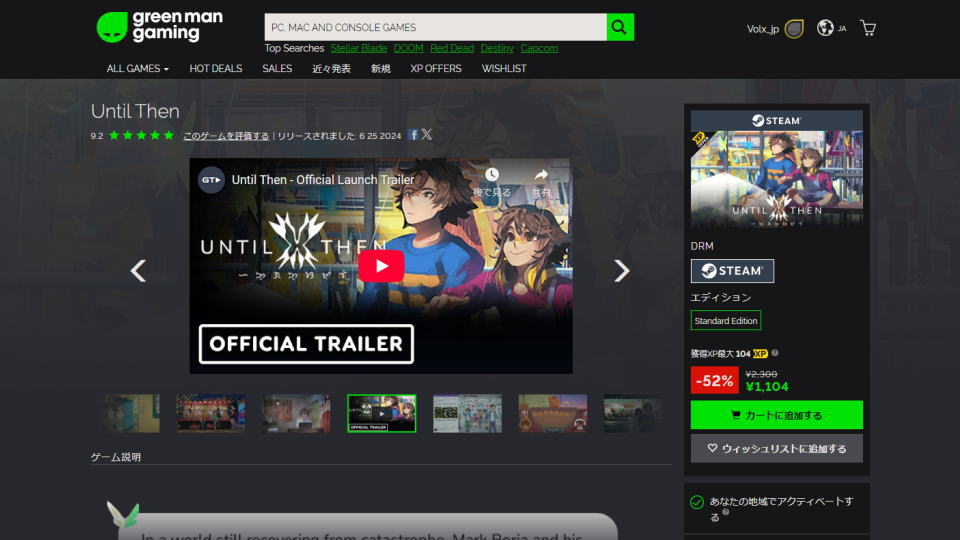Click the Until Then page title
The height and width of the screenshot is (540, 960).
(x=135, y=111)
